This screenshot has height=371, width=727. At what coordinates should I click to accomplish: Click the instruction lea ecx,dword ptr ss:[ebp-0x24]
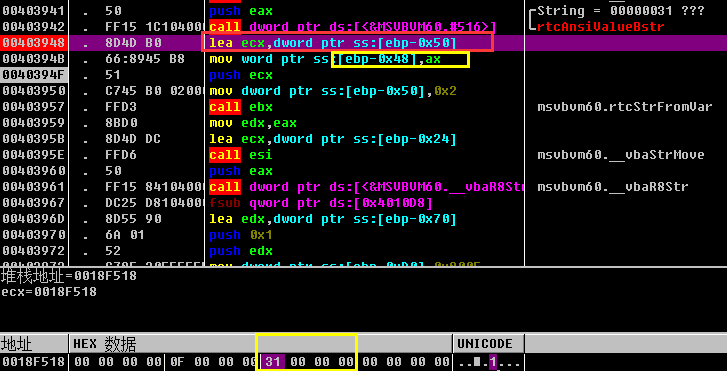tap(333, 139)
